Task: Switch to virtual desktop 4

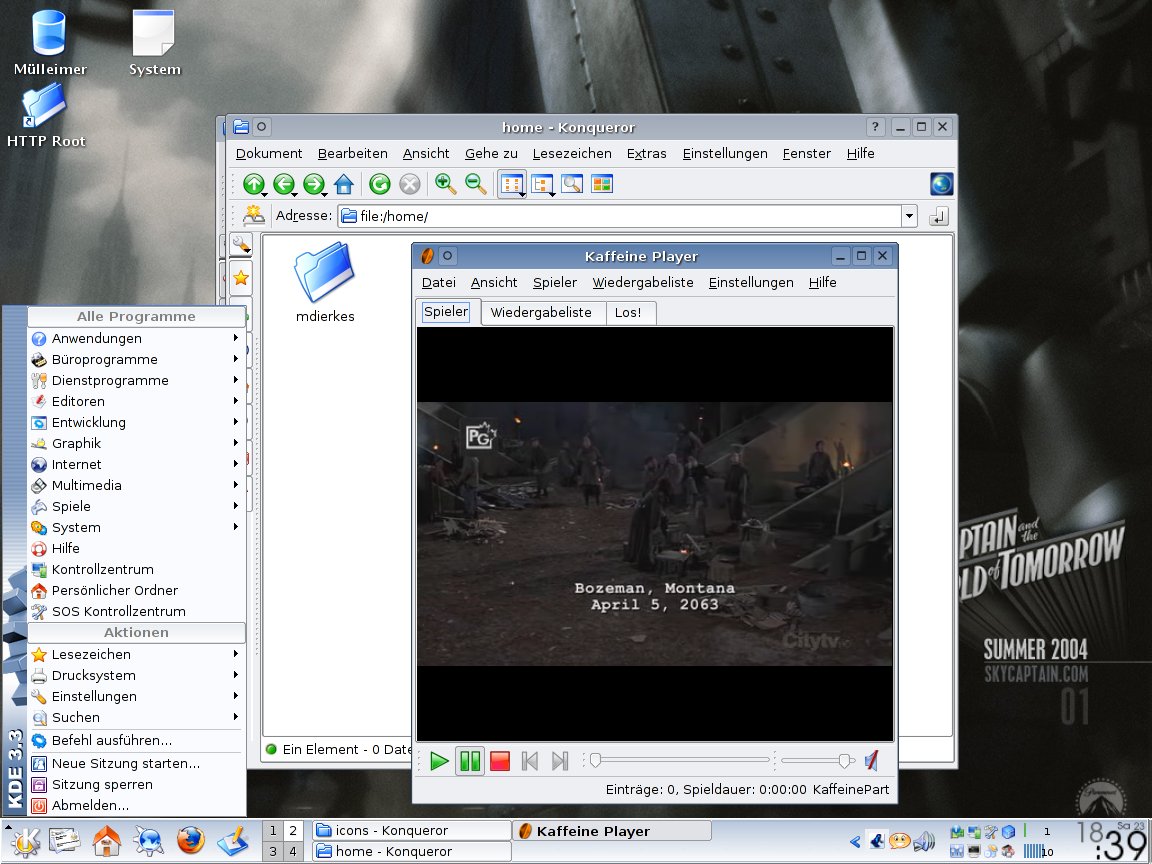Action: [x=292, y=852]
